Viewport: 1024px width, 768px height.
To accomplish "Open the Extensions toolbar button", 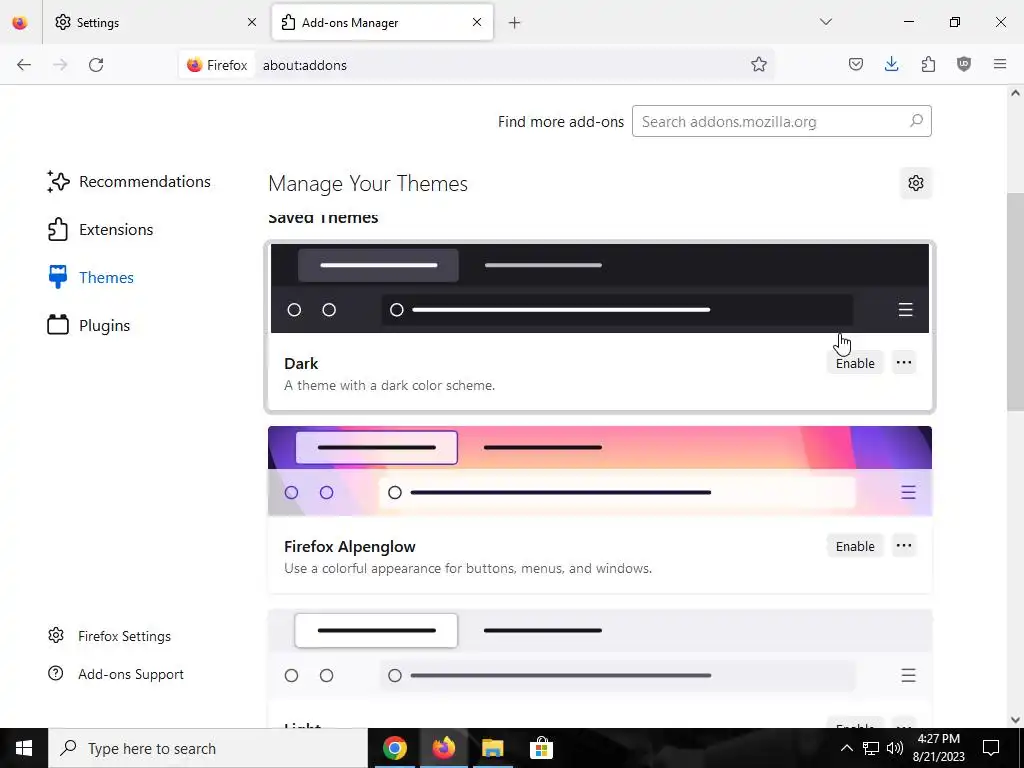I will pyautogui.click(x=928, y=65).
